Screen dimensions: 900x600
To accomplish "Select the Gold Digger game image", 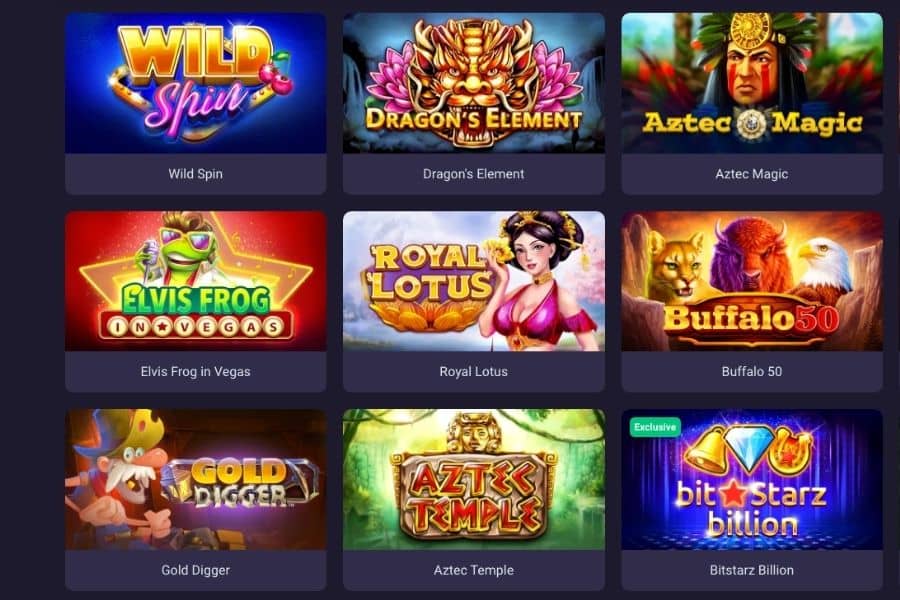I will [x=196, y=479].
